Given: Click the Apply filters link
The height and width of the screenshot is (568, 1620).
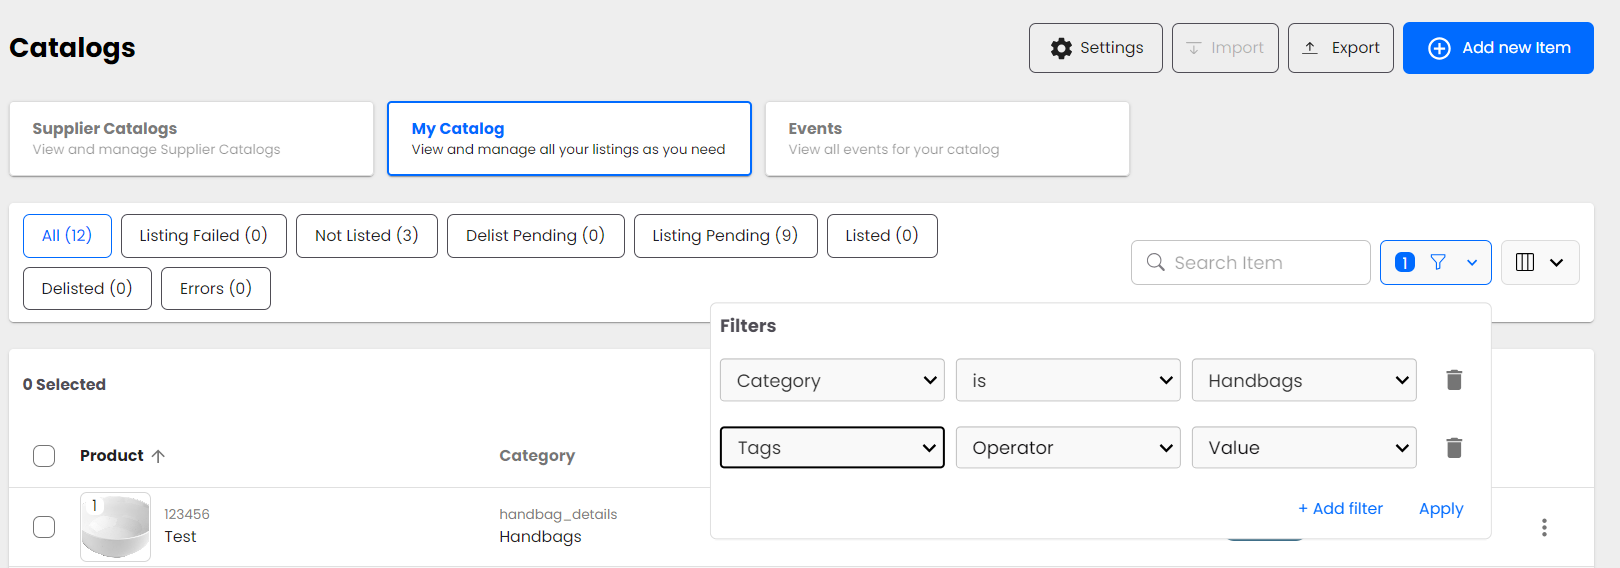Looking at the screenshot, I should [1440, 509].
